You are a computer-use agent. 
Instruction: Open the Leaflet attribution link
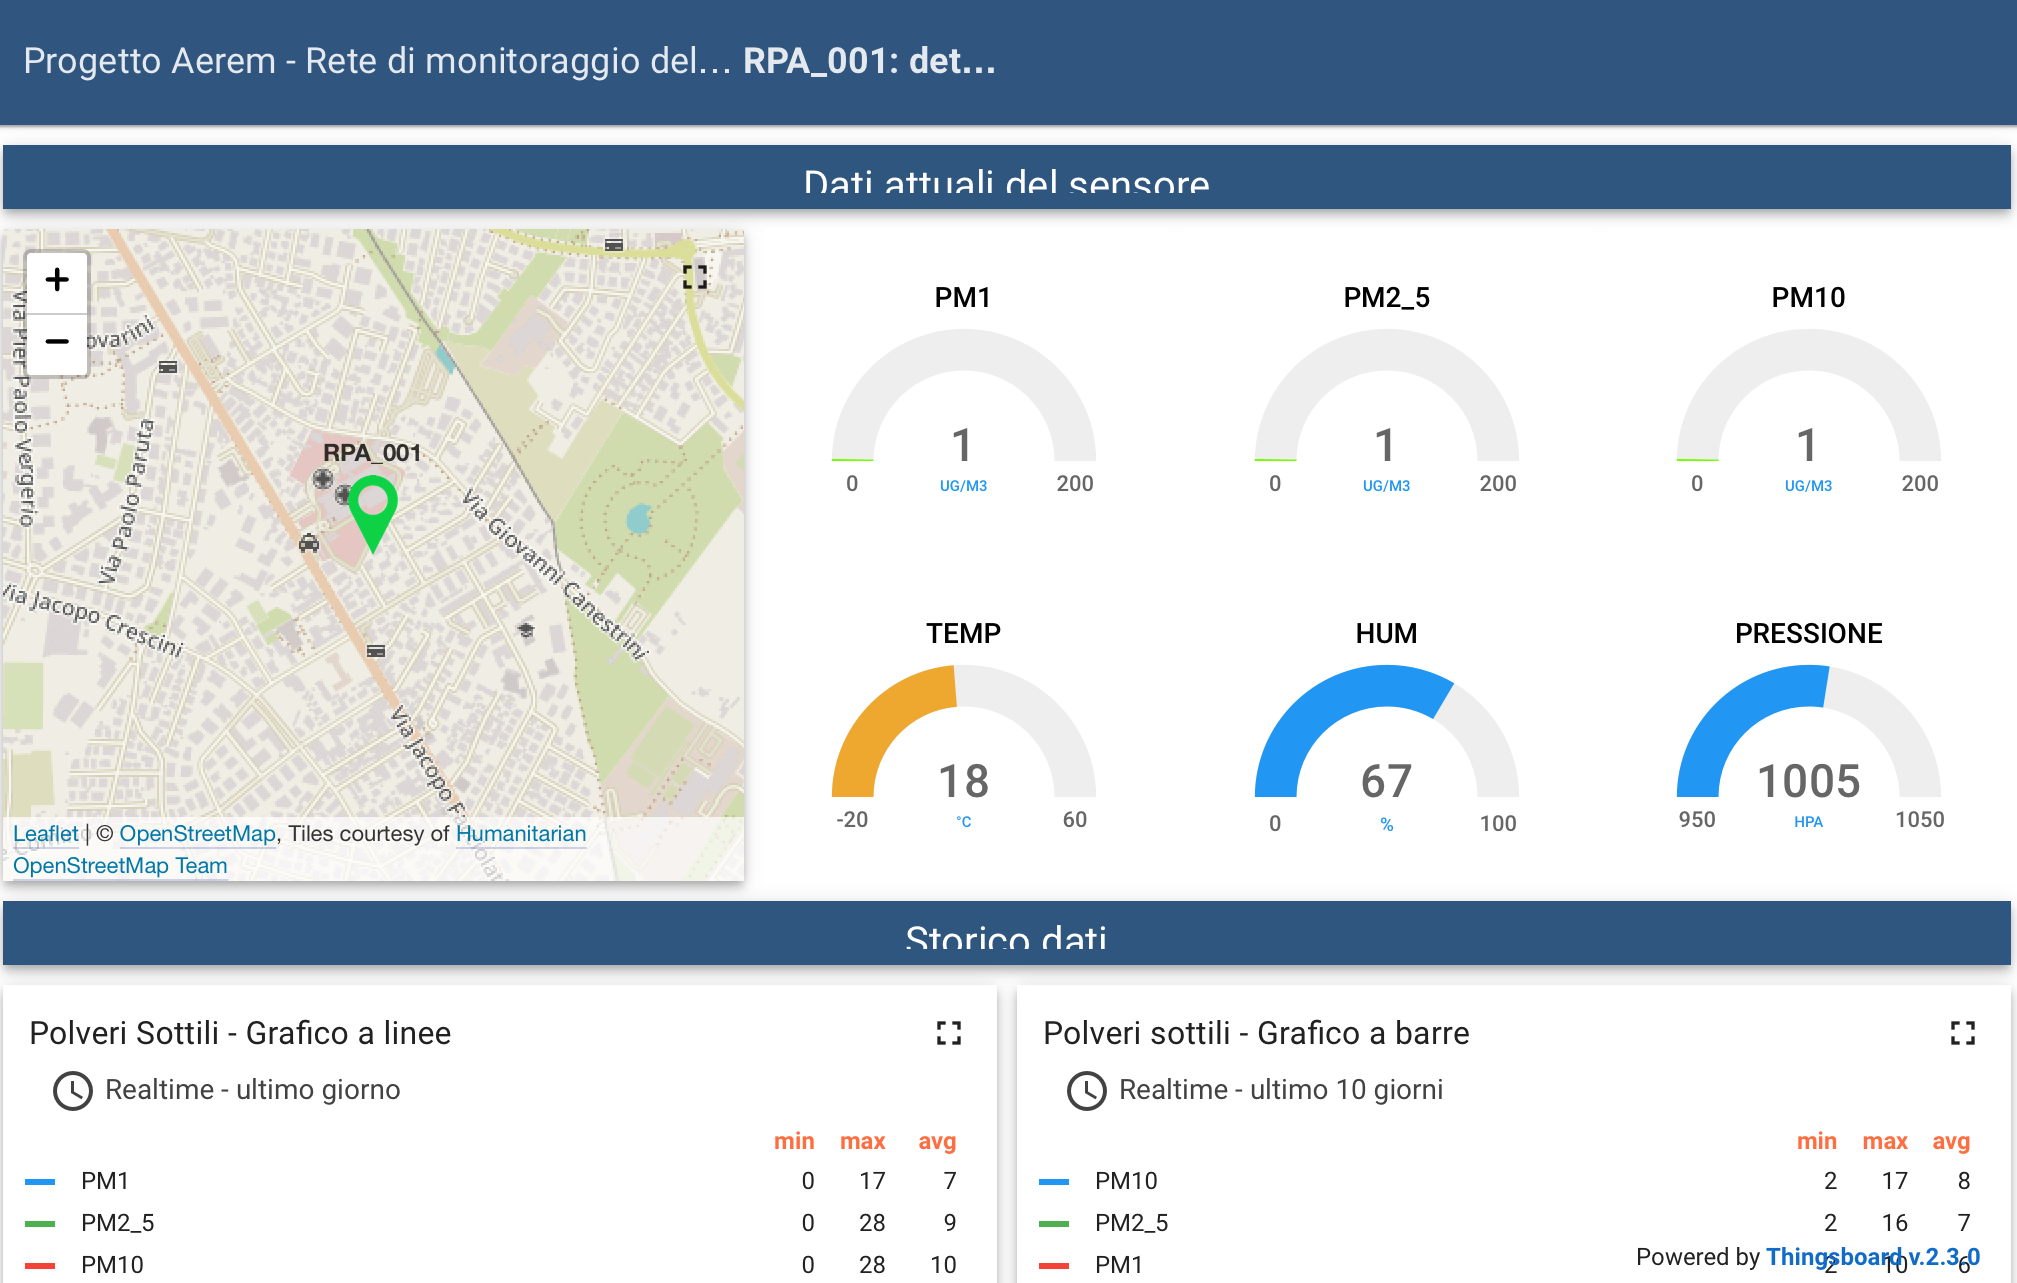coord(45,834)
